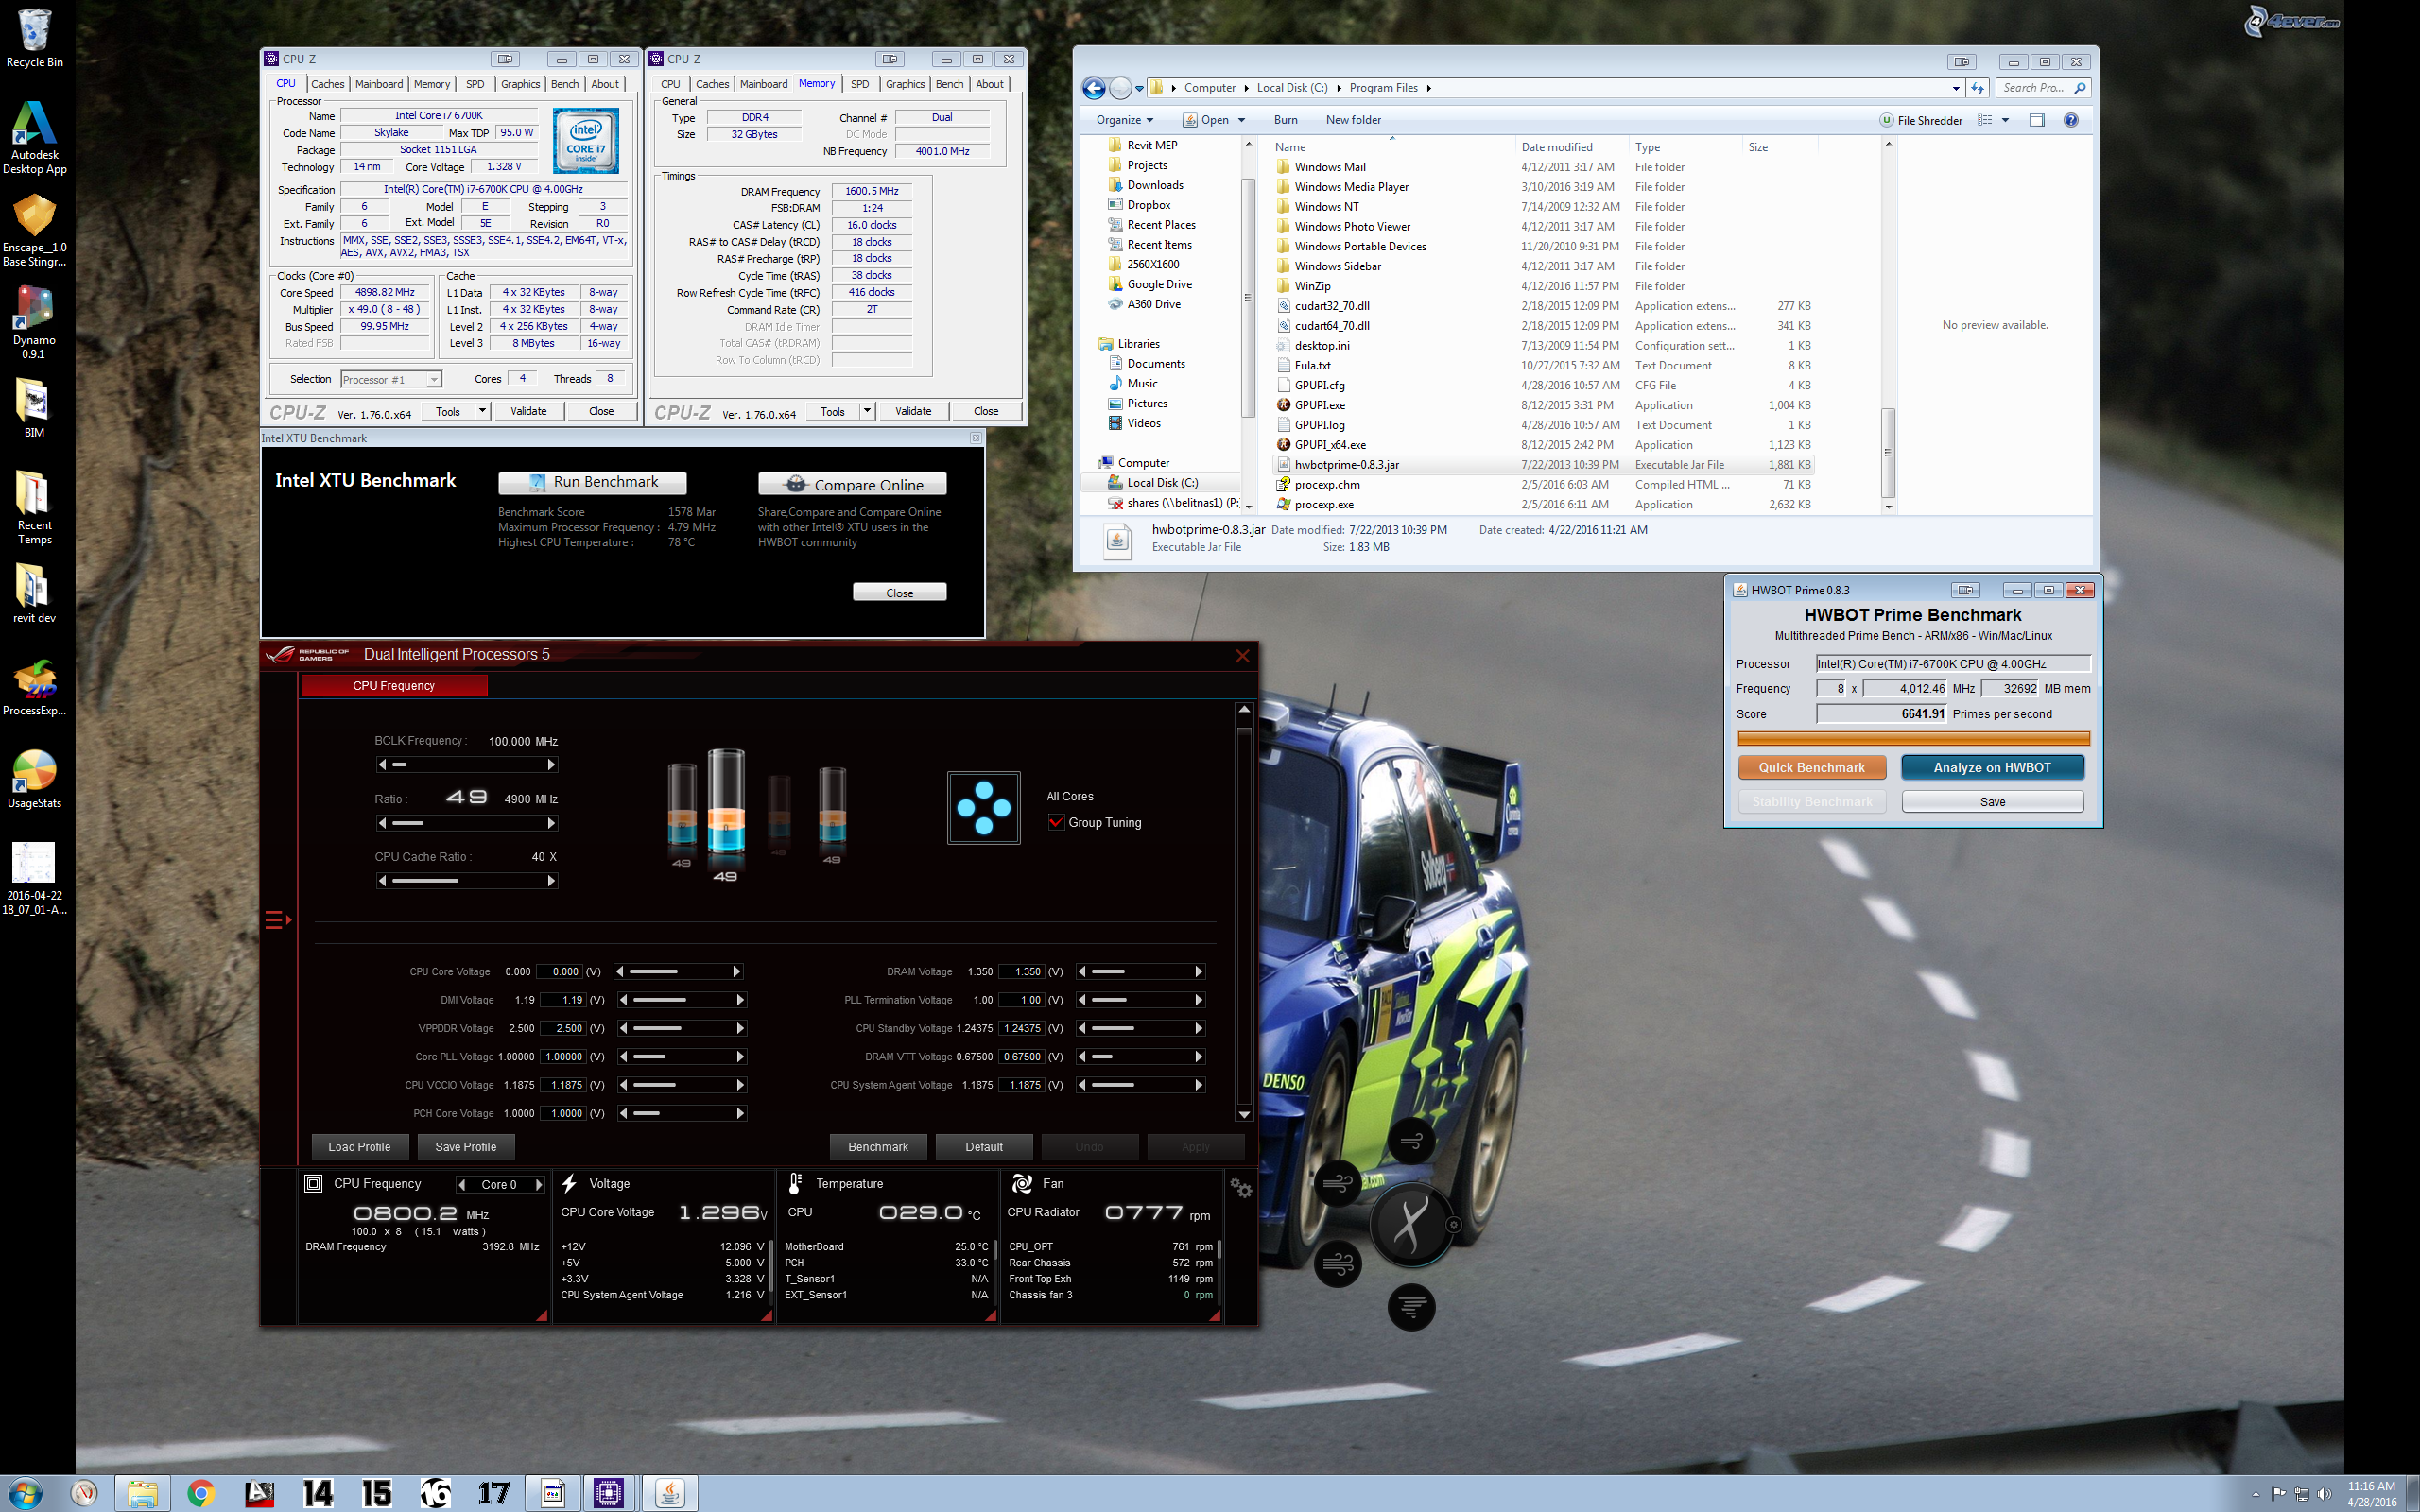
Task: Click the DMI Voltage input field
Action: 564,1000
